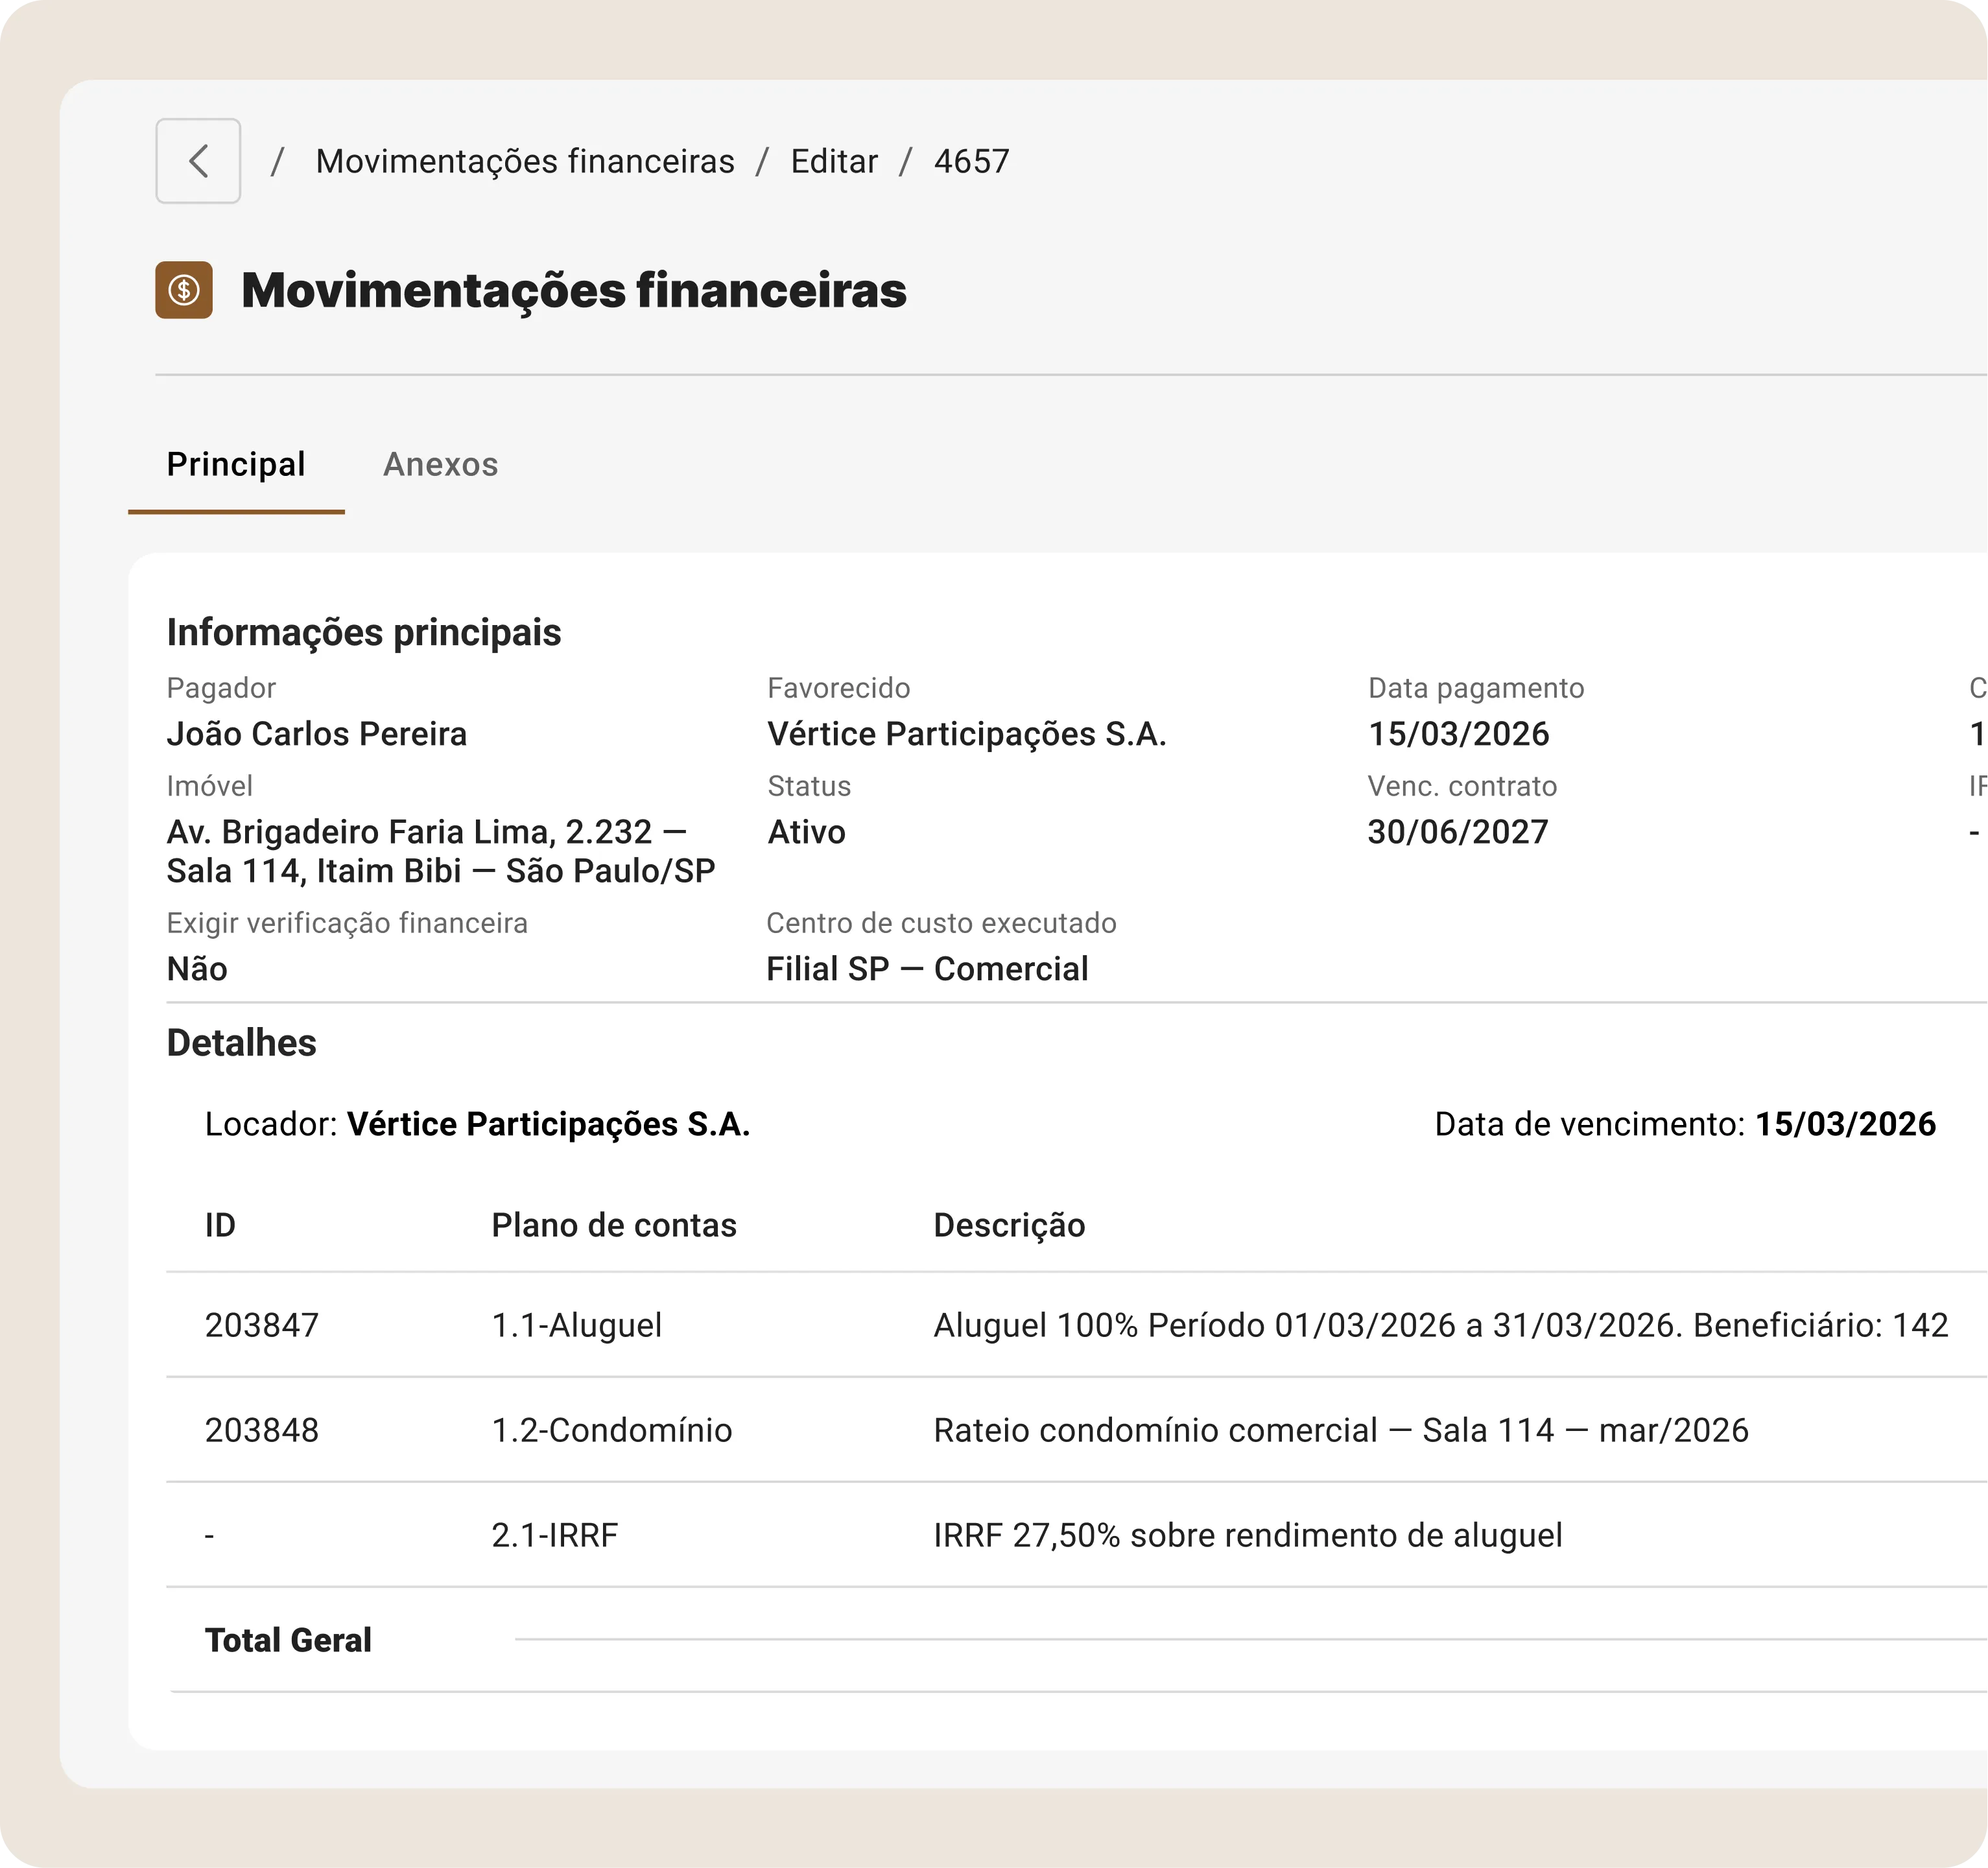
Task: Click the Descrição column header
Action: [x=1009, y=1225]
